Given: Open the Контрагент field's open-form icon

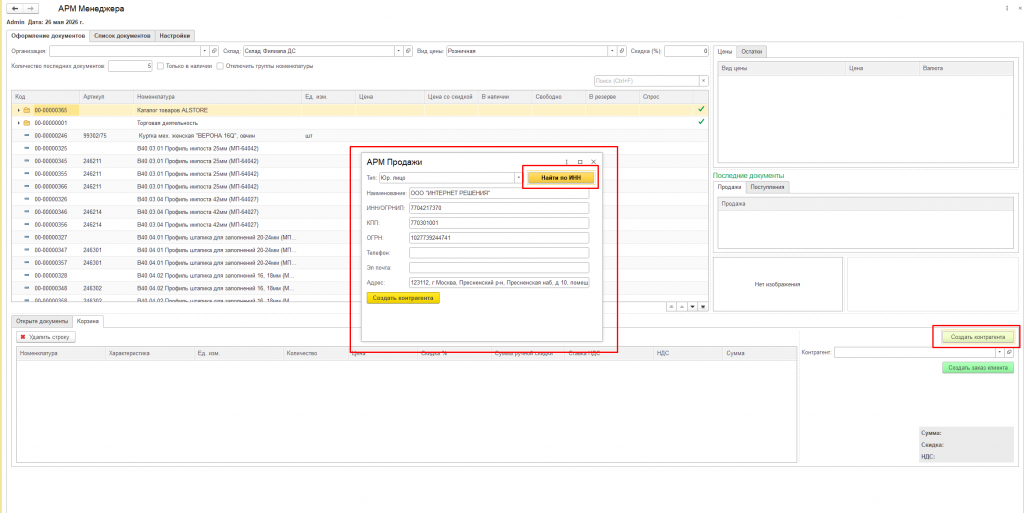Looking at the screenshot, I should [x=1009, y=352].
